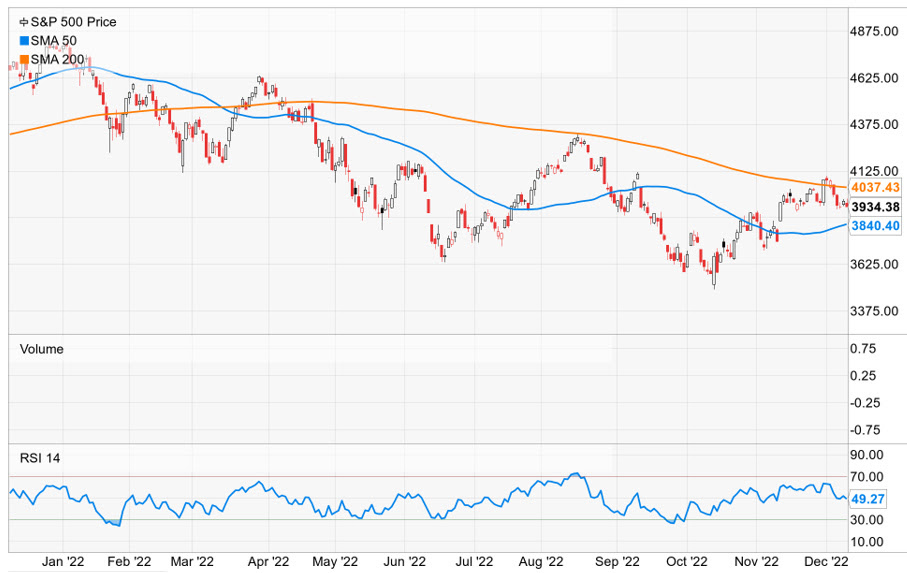The height and width of the screenshot is (573, 907).
Task: Click the blue 3840.40 price tag
Action: point(875,227)
